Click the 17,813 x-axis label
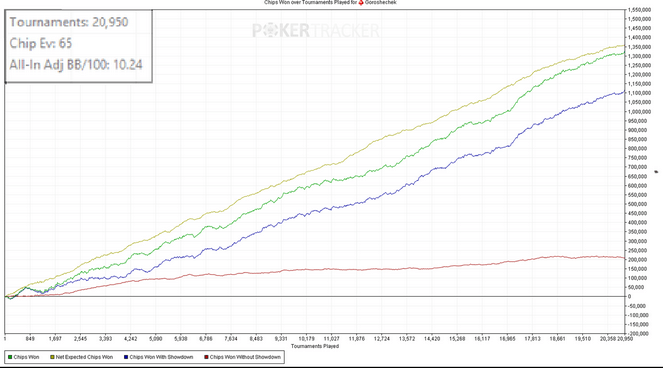663x368 pixels. tap(532, 339)
